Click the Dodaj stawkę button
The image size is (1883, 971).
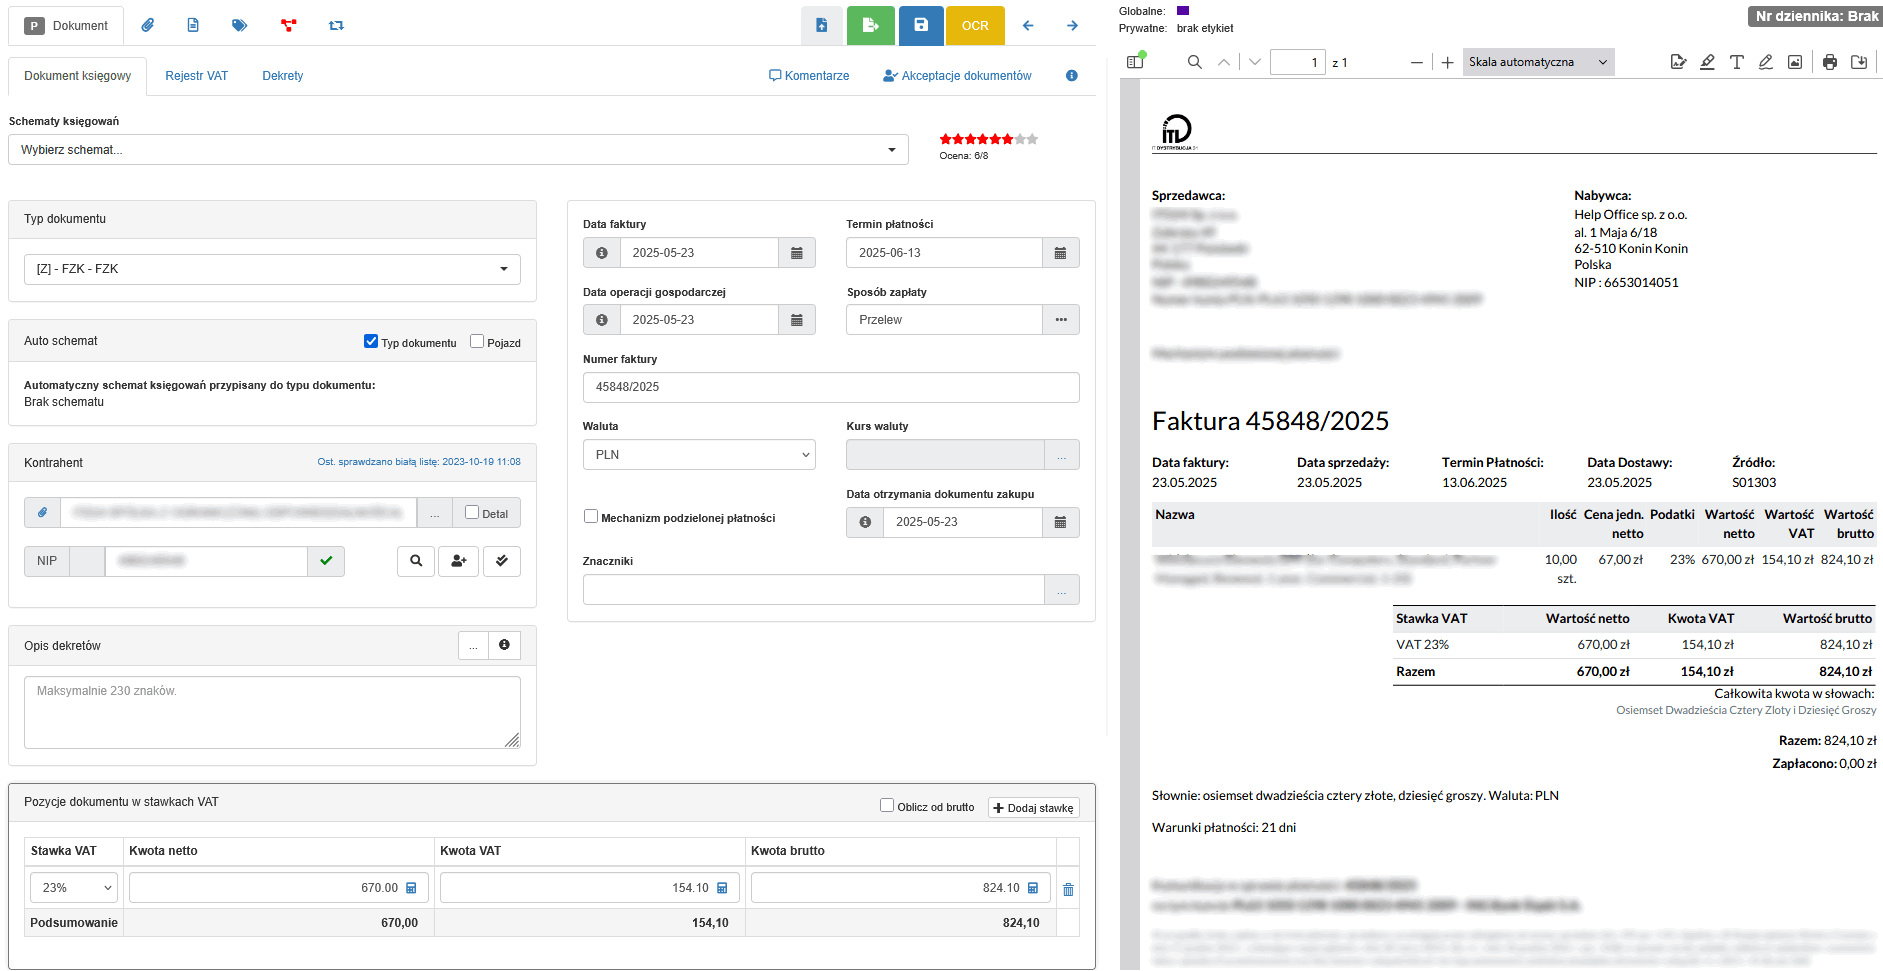(1033, 807)
